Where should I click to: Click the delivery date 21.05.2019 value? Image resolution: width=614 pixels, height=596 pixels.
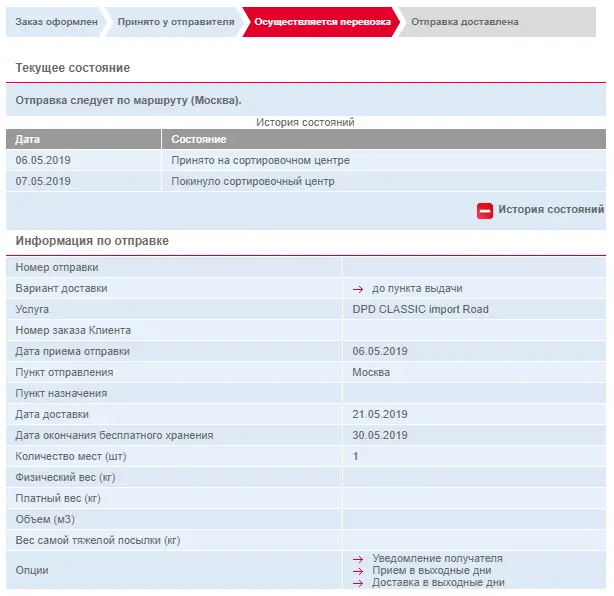[x=379, y=414]
